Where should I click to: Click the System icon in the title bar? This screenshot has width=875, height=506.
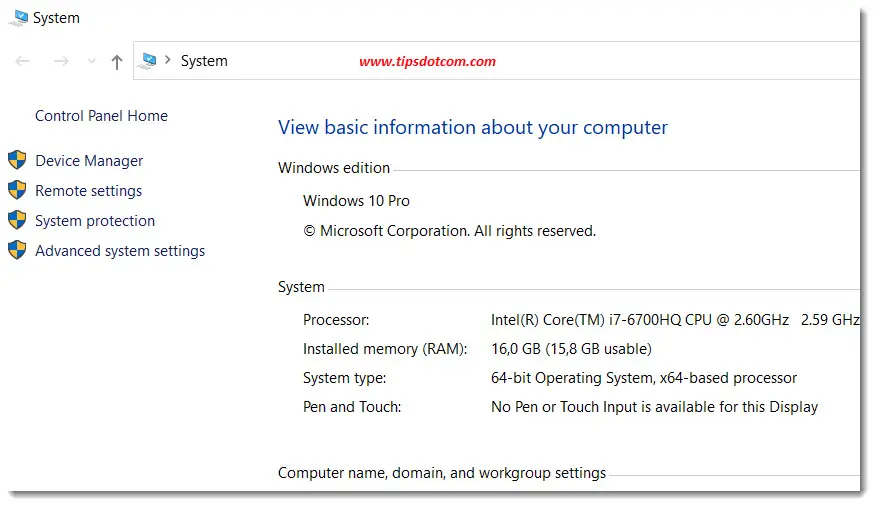click(x=18, y=18)
